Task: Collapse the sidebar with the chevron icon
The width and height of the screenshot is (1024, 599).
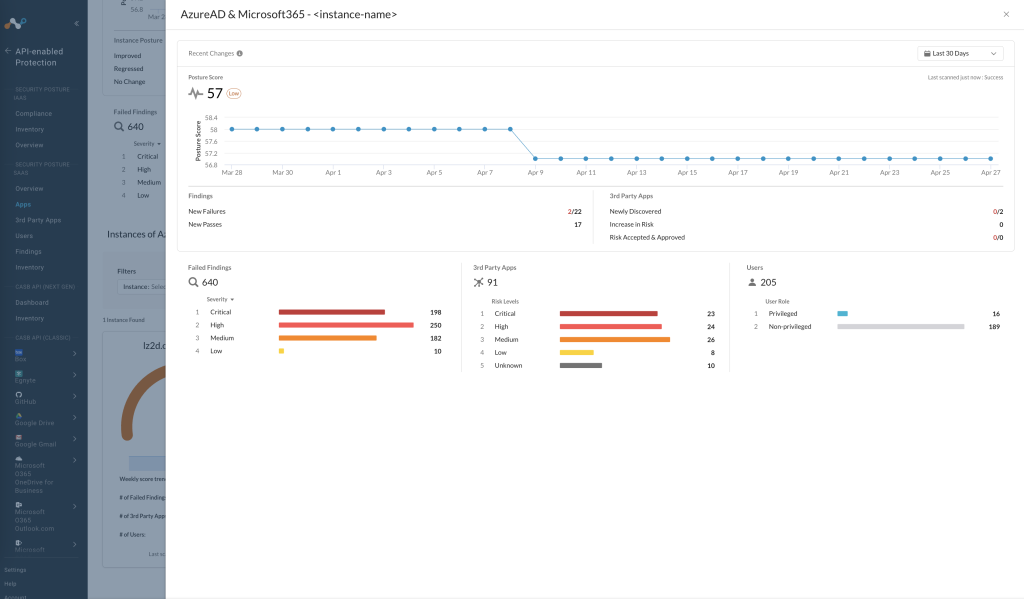Action: 76,24
